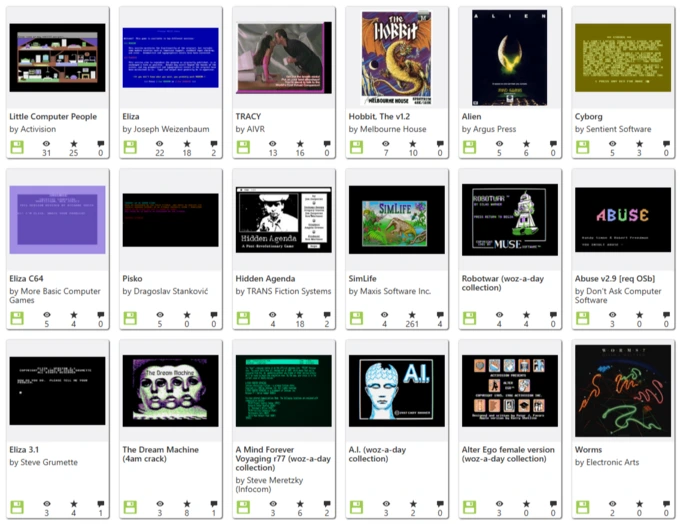Open the SimLife title link
Image resolution: width=680 pixels, height=524 pixels.
pyautogui.click(x=362, y=278)
